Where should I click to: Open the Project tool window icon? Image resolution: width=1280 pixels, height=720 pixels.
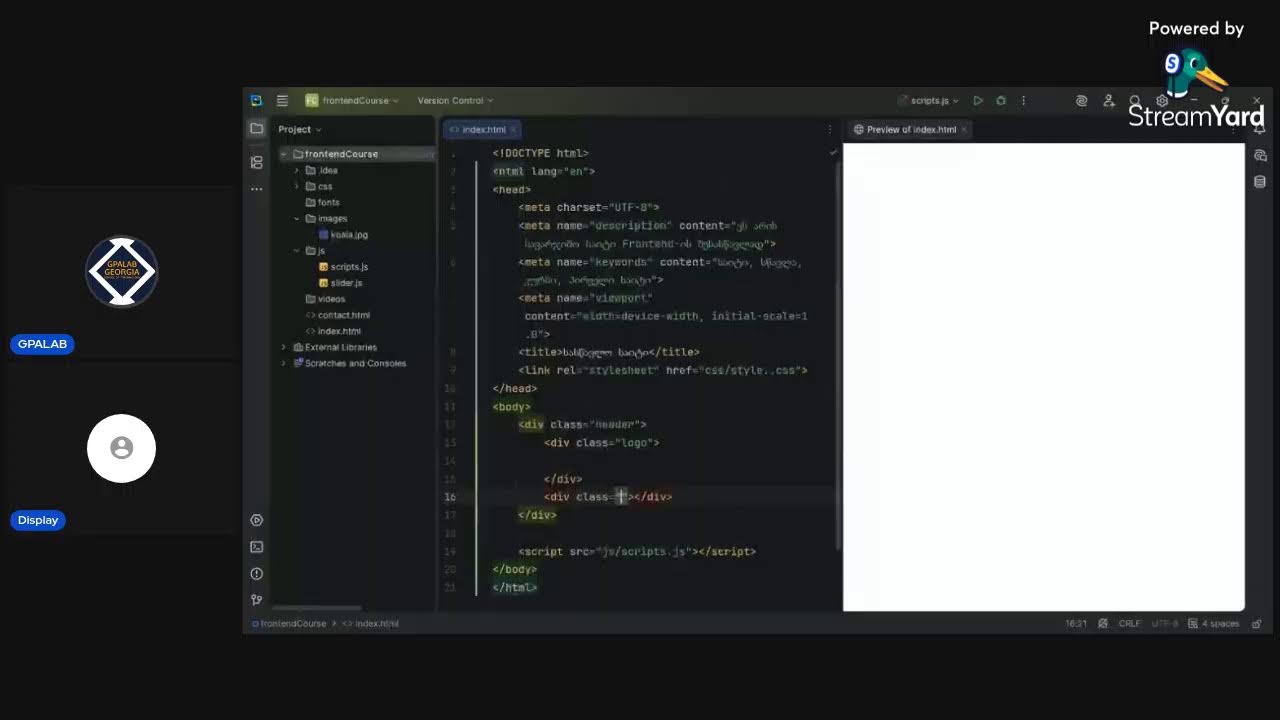[257, 129]
